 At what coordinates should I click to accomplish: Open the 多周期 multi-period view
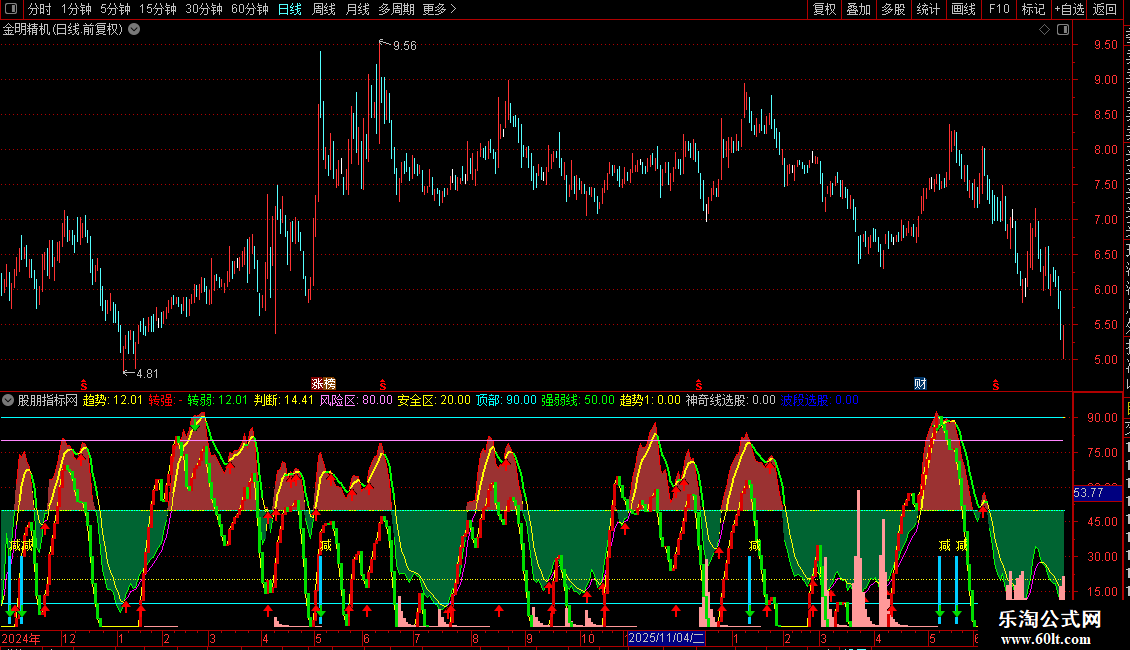[x=396, y=9]
